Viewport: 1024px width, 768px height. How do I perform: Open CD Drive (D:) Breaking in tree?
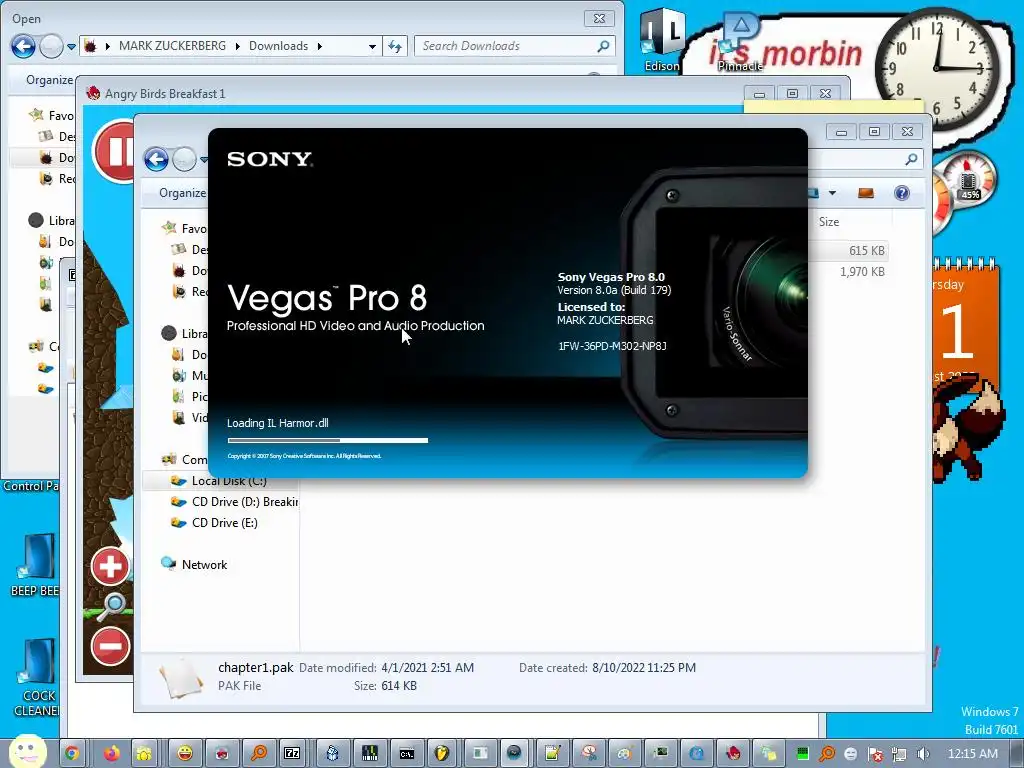(233, 502)
